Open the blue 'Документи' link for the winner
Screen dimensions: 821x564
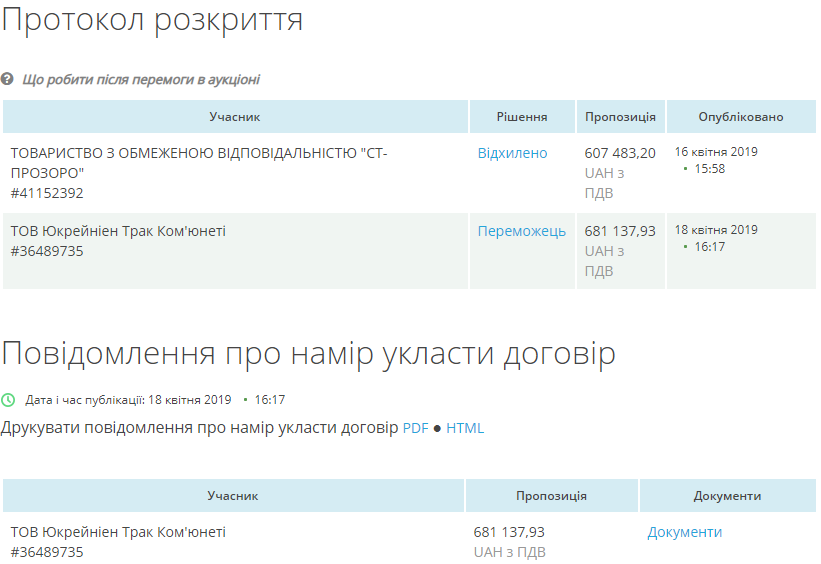684,532
